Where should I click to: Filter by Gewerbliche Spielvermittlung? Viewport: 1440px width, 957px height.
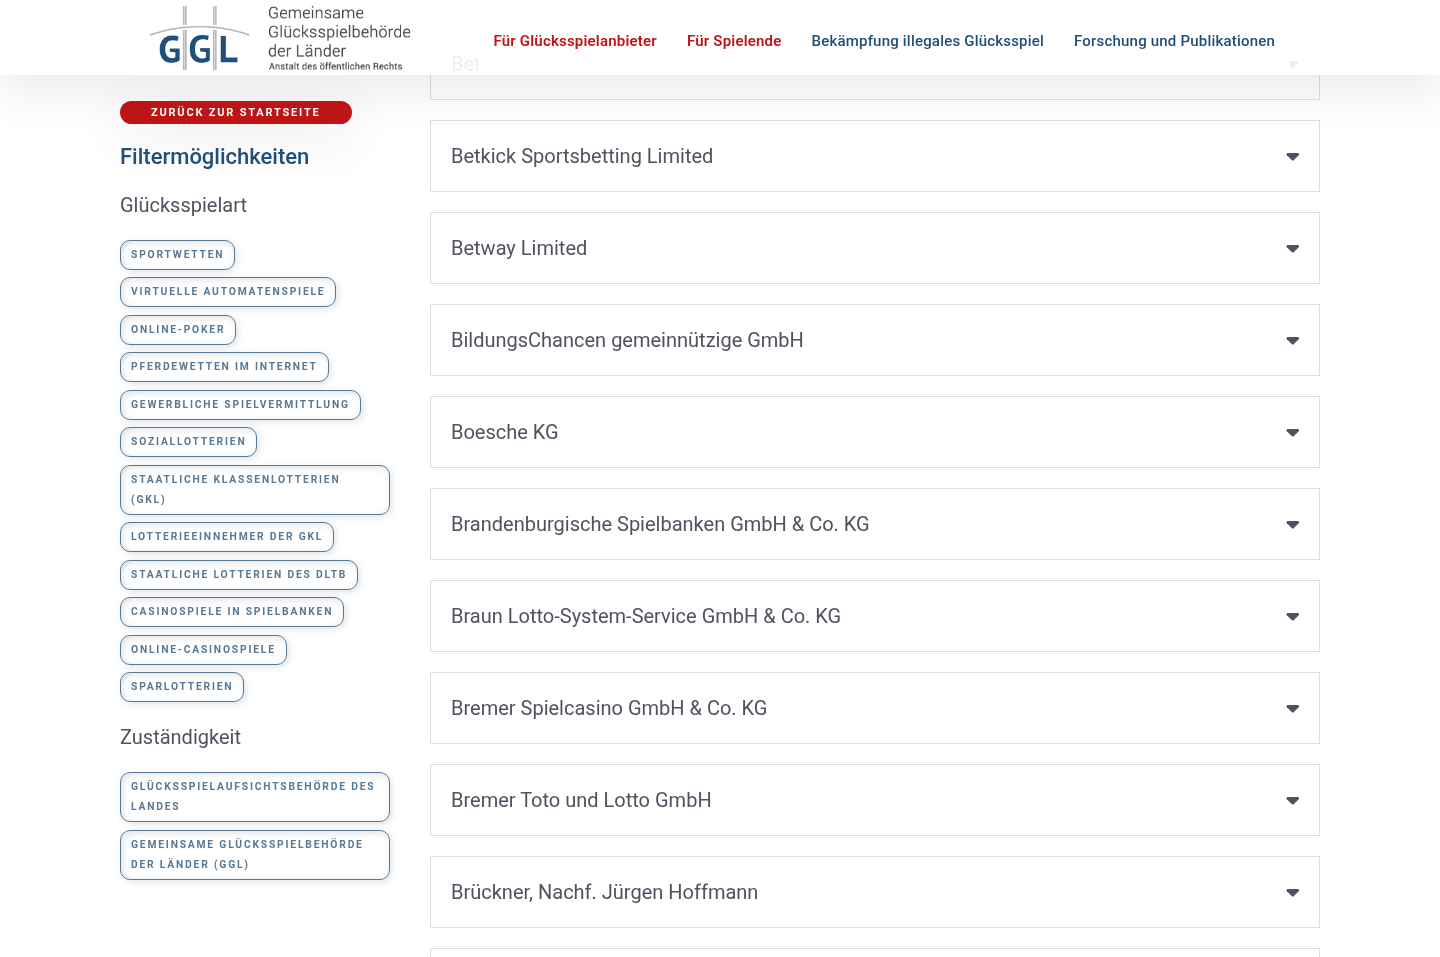click(x=240, y=405)
